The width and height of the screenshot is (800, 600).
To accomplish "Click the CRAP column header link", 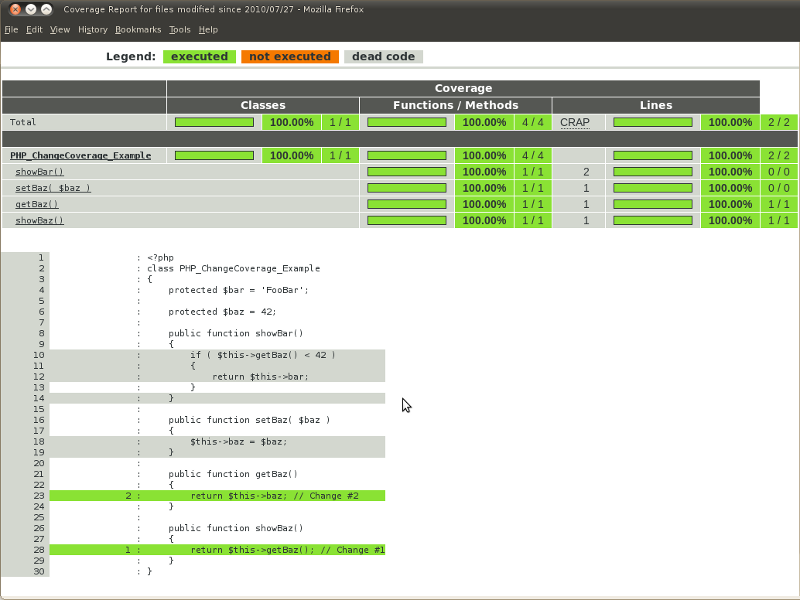I will (575, 122).
